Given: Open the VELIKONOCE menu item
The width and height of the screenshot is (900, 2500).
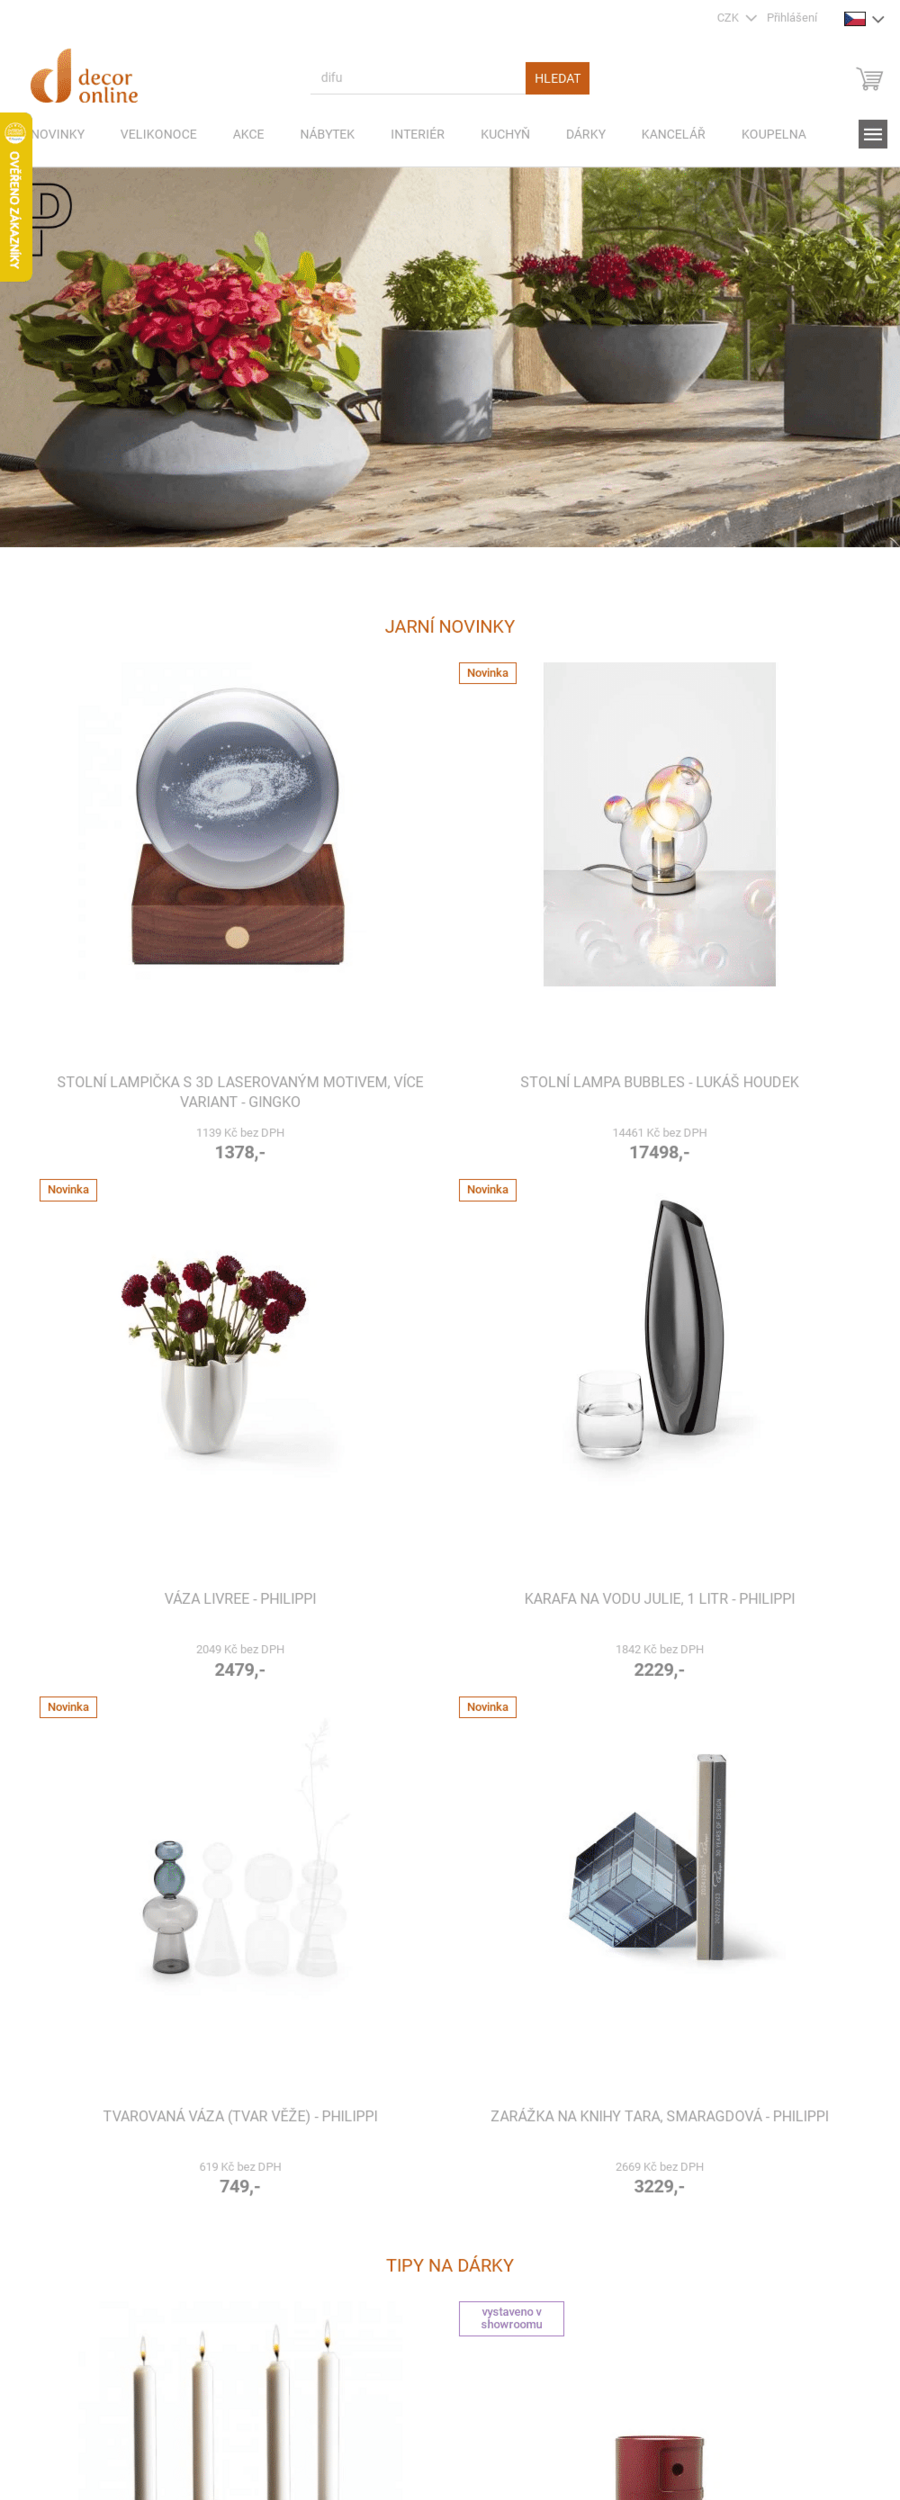Looking at the screenshot, I should [x=158, y=134].
